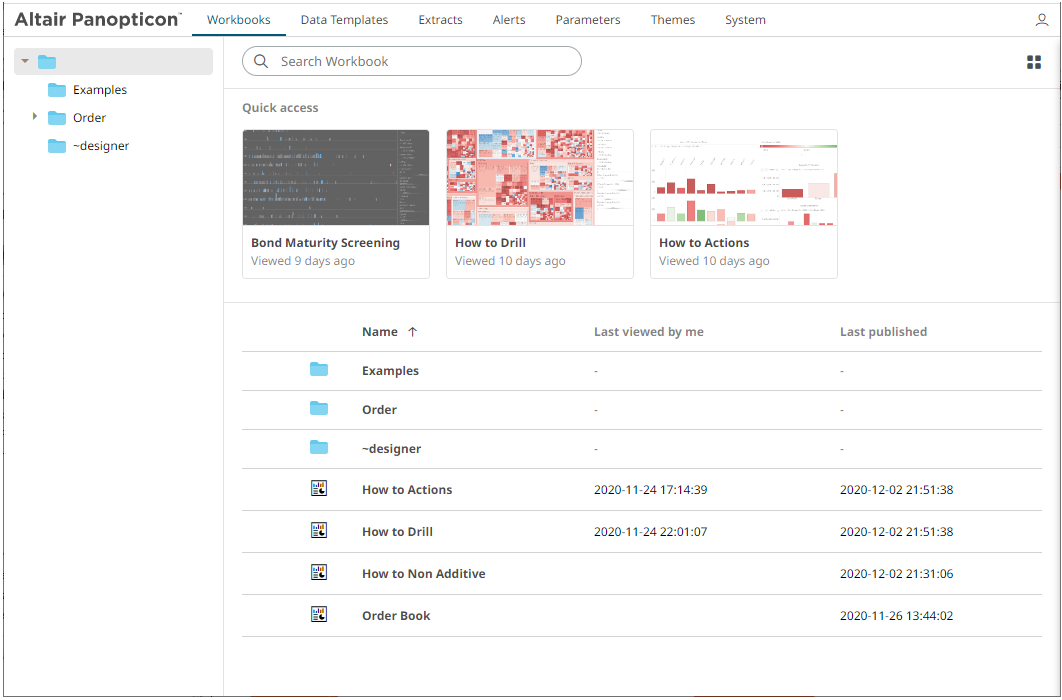Switch to the Data Templates tab

pos(344,19)
